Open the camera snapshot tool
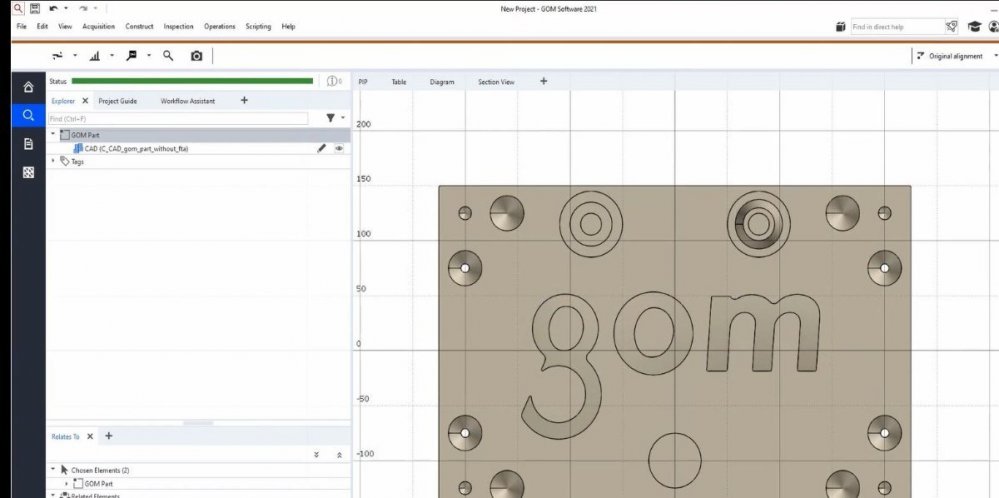Image resolution: width=999 pixels, height=498 pixels. (x=196, y=56)
